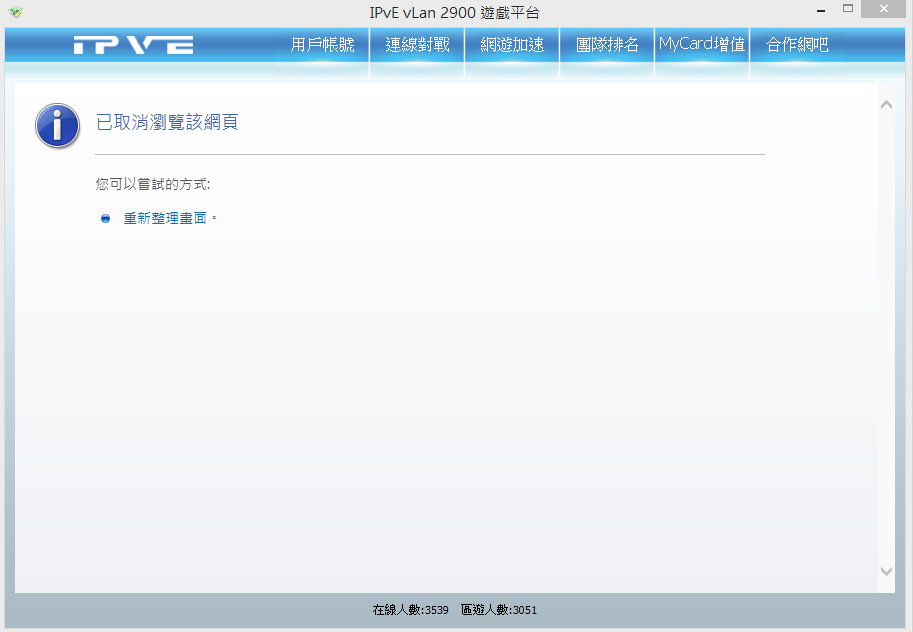Switch to the 連線對戰 tab
Screen dimensions: 913x632
point(417,45)
